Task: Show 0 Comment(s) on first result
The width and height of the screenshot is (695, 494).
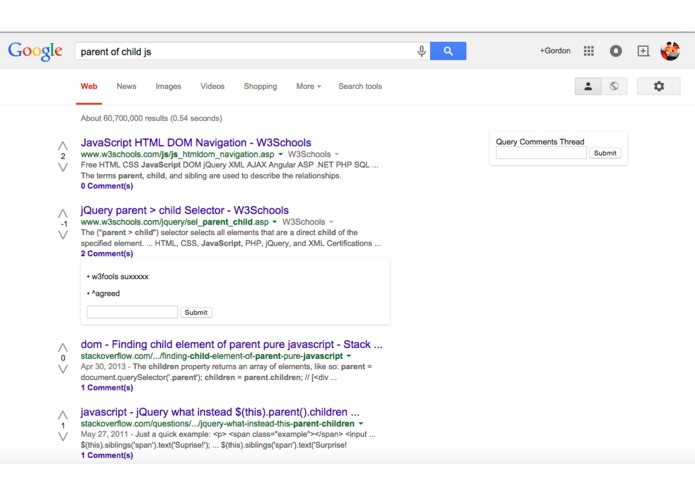Action: (x=107, y=186)
